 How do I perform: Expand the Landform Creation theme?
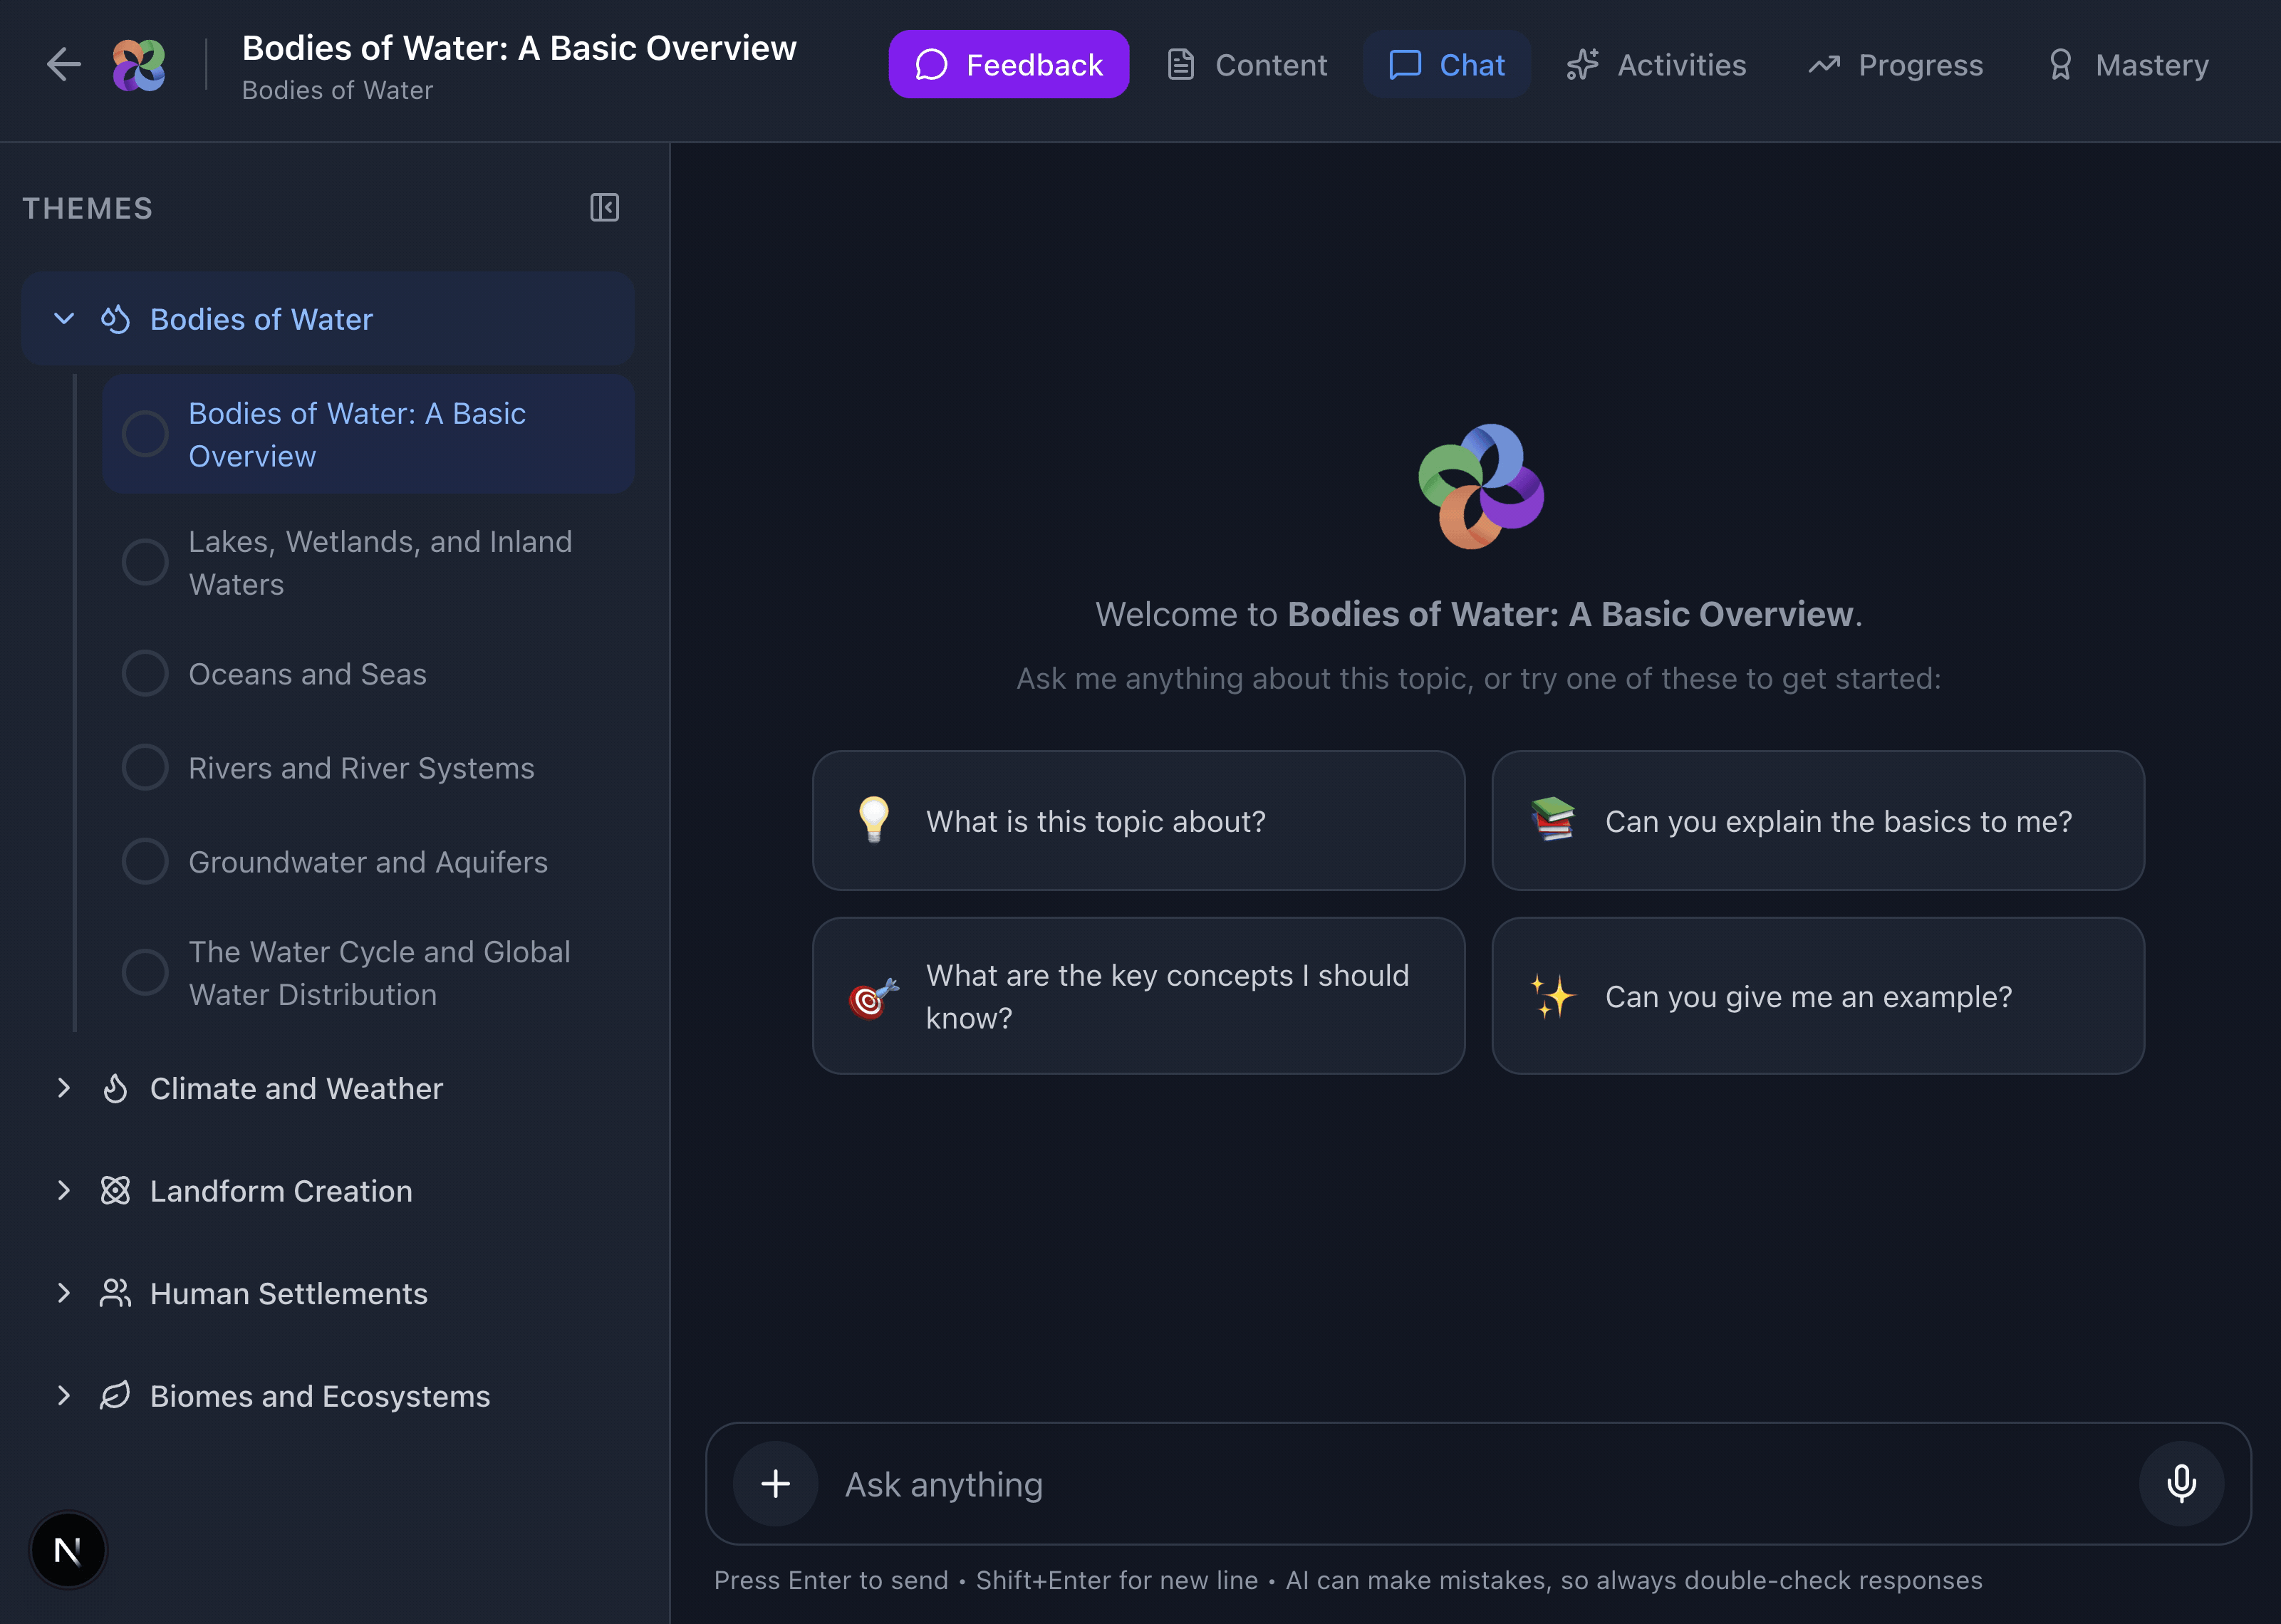click(x=64, y=1190)
